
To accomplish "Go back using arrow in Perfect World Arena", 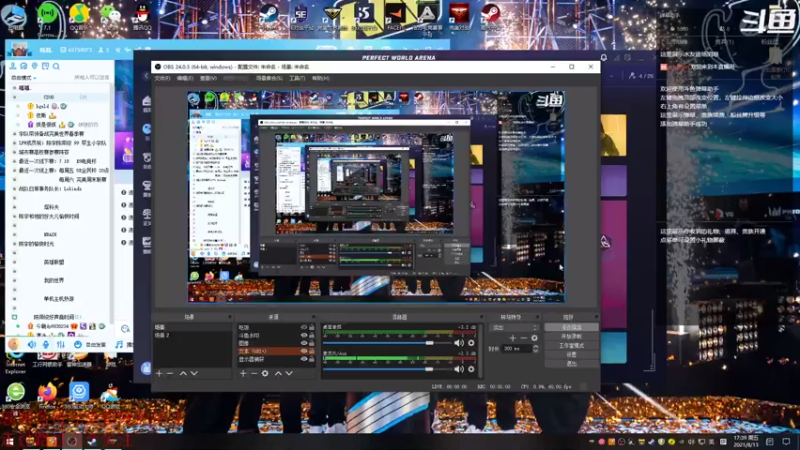I will pos(146,76).
